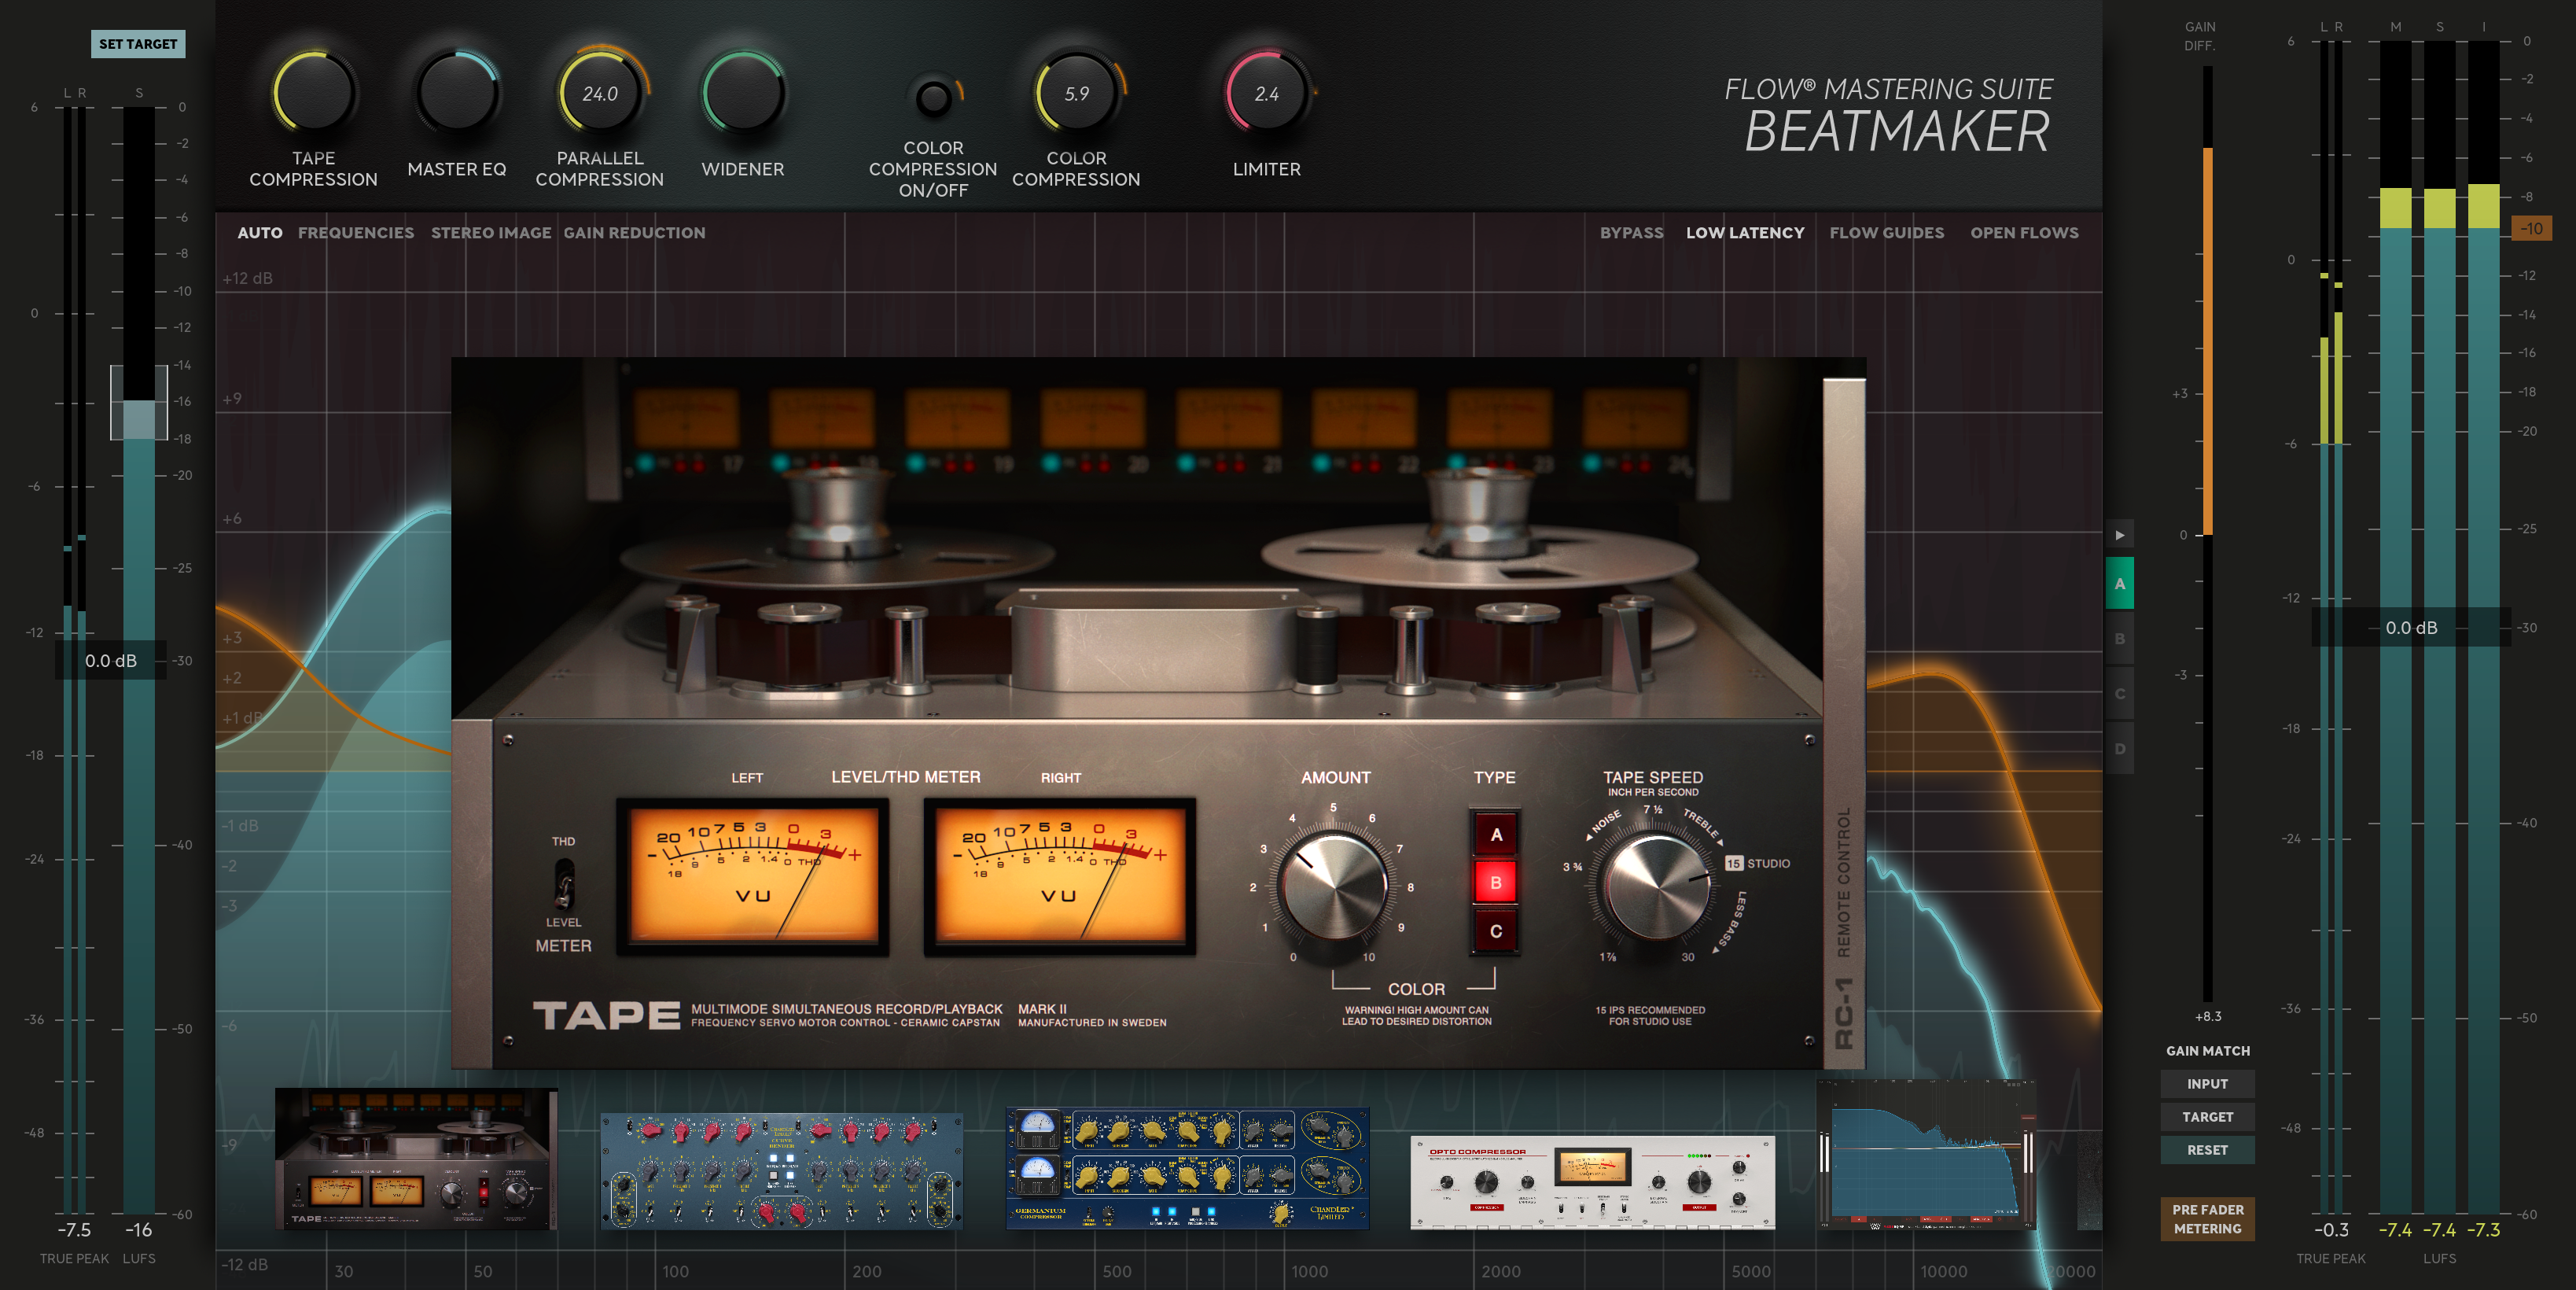Expand snapshot panel with play arrow
Viewport: 2576px width, 1290px height.
click(2119, 535)
